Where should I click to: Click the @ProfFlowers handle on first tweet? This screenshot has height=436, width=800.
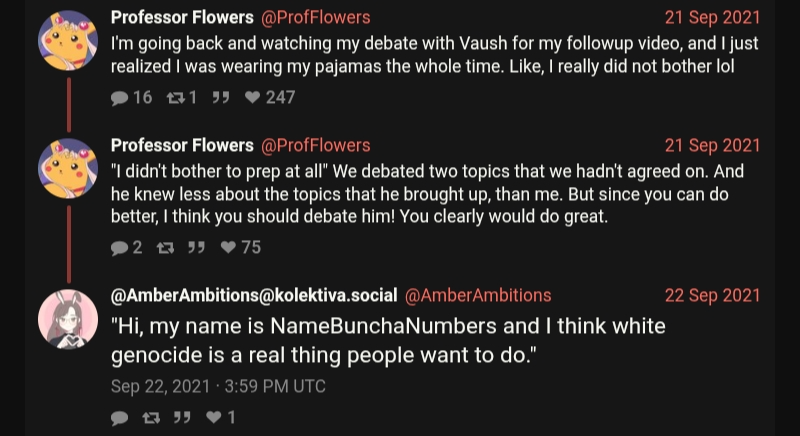point(315,18)
